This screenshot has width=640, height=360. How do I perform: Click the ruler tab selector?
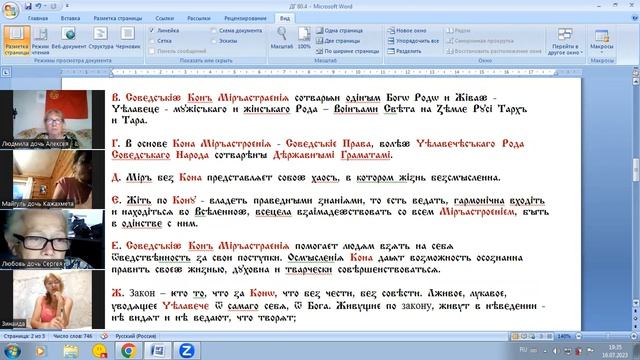(6, 72)
